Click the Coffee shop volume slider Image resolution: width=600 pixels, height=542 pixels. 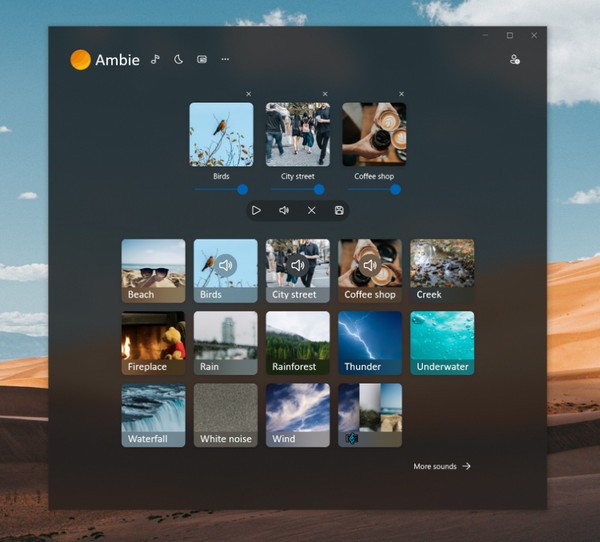click(x=395, y=189)
